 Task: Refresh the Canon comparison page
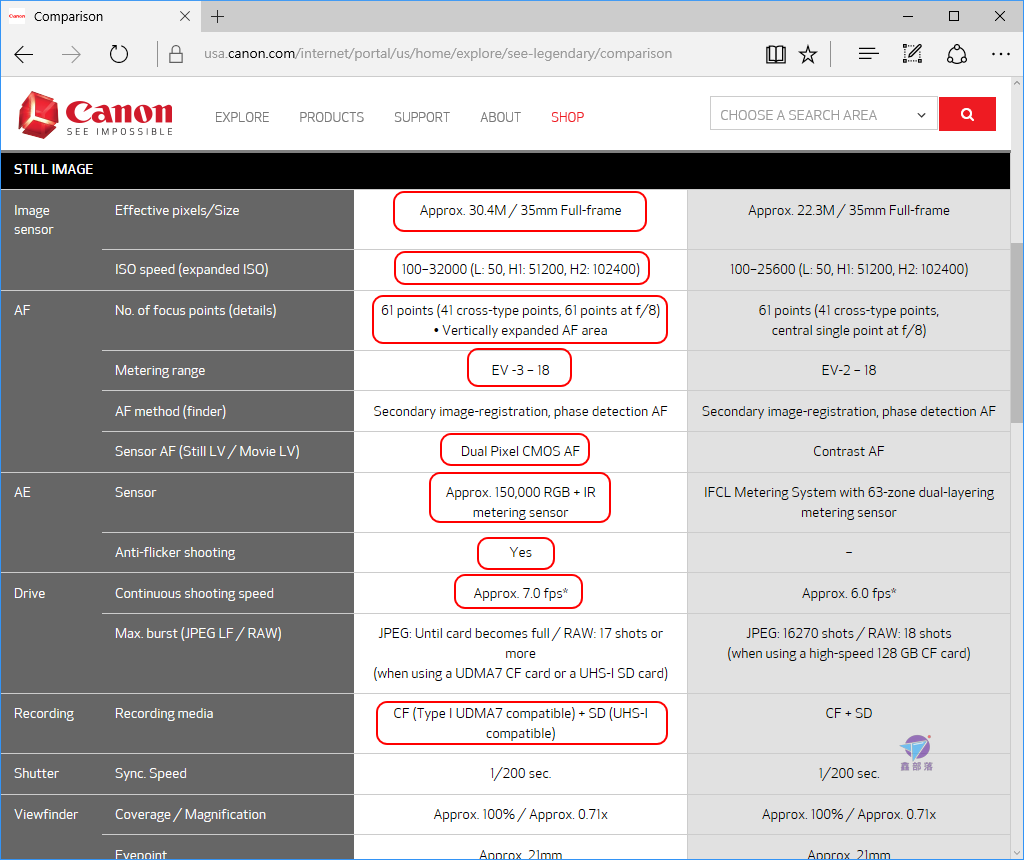click(x=119, y=54)
